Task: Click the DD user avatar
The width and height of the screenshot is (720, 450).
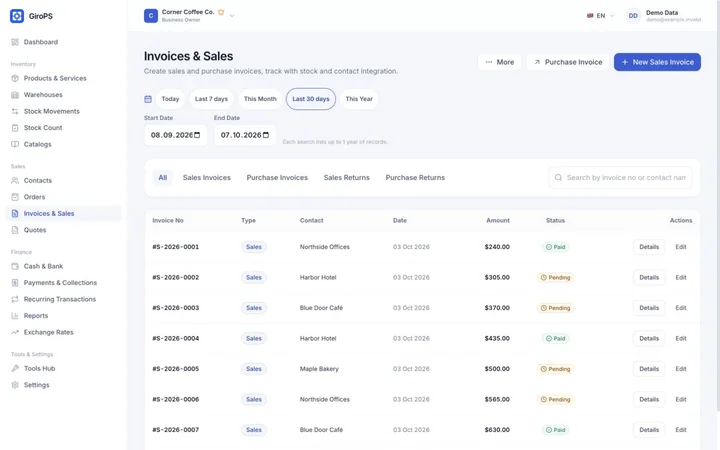Action: tap(633, 16)
